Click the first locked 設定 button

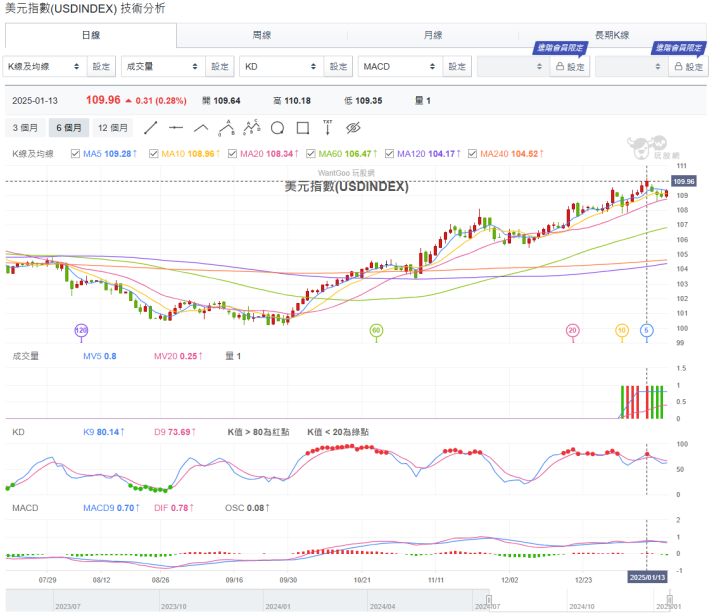(x=570, y=67)
